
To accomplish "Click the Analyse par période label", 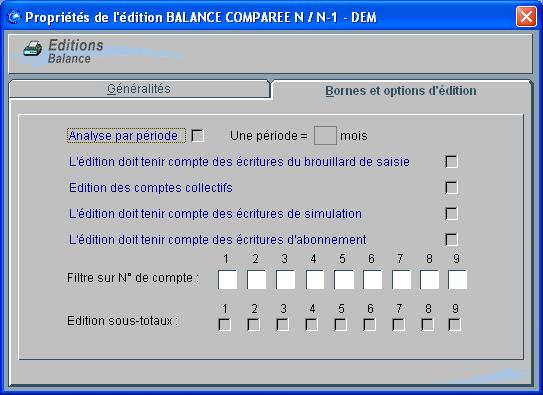I will coord(123,136).
